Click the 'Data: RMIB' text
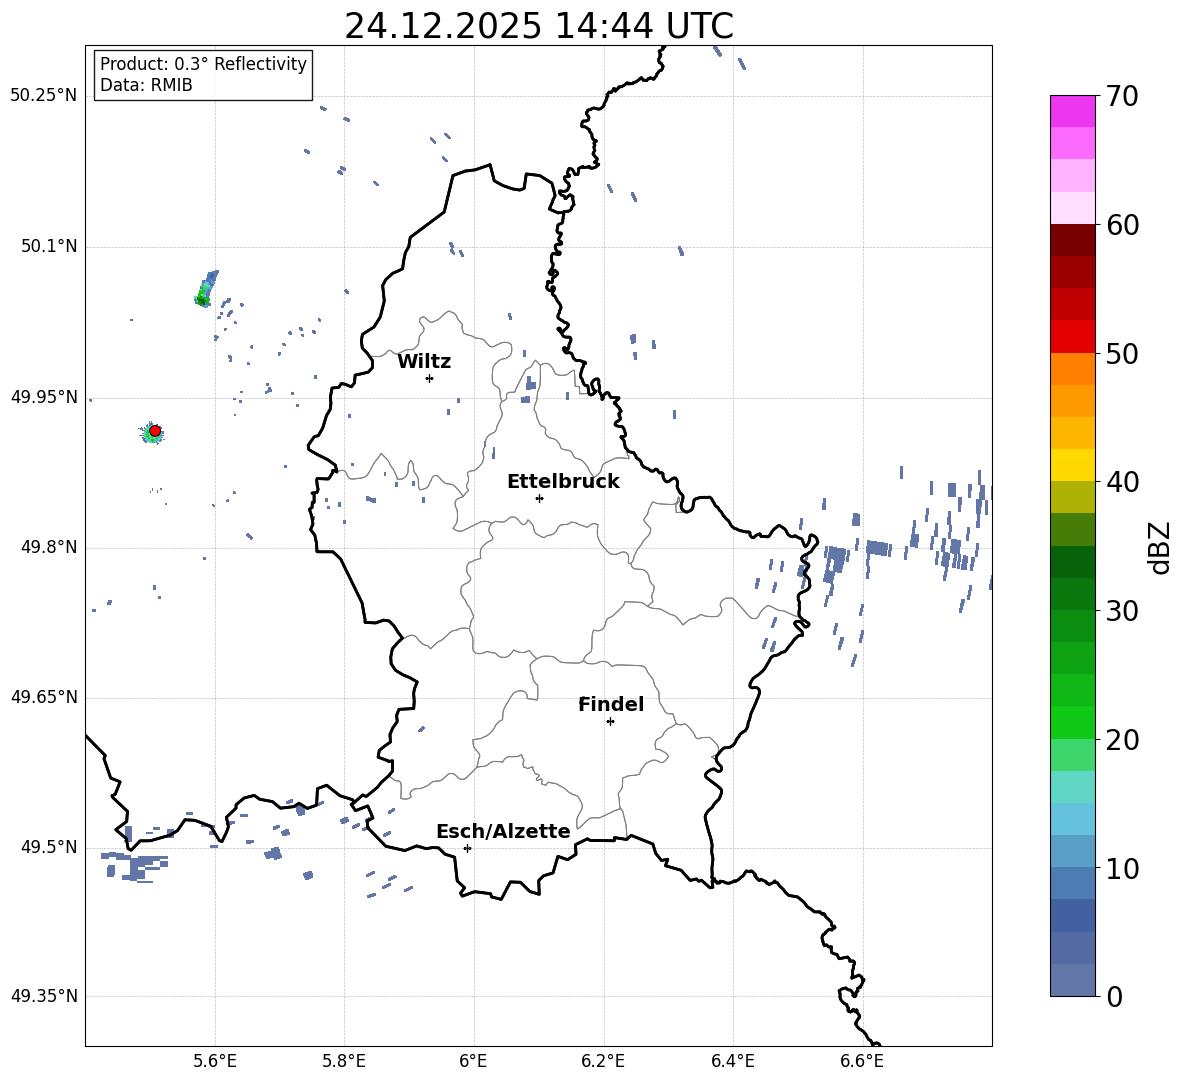The width and height of the screenshot is (1184, 1081). (x=146, y=85)
